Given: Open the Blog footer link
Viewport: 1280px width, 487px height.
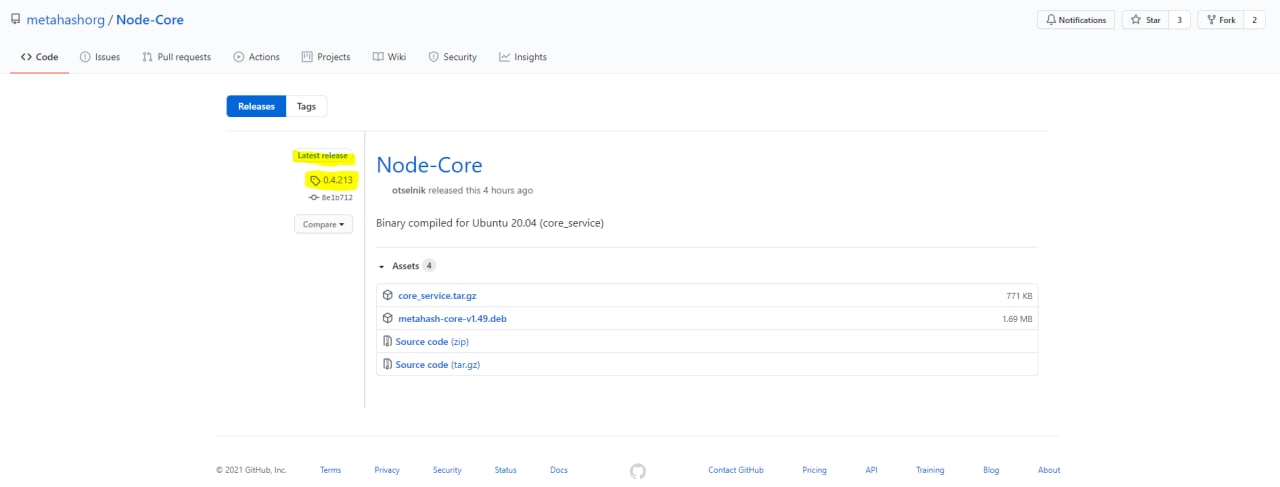Looking at the screenshot, I should (991, 470).
